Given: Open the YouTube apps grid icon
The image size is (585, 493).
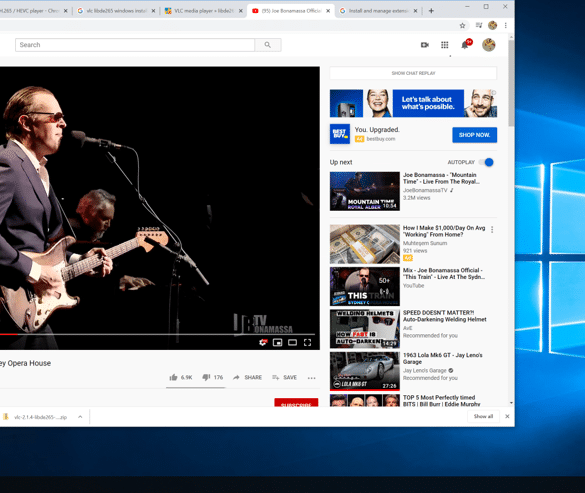Looking at the screenshot, I should pos(444,45).
